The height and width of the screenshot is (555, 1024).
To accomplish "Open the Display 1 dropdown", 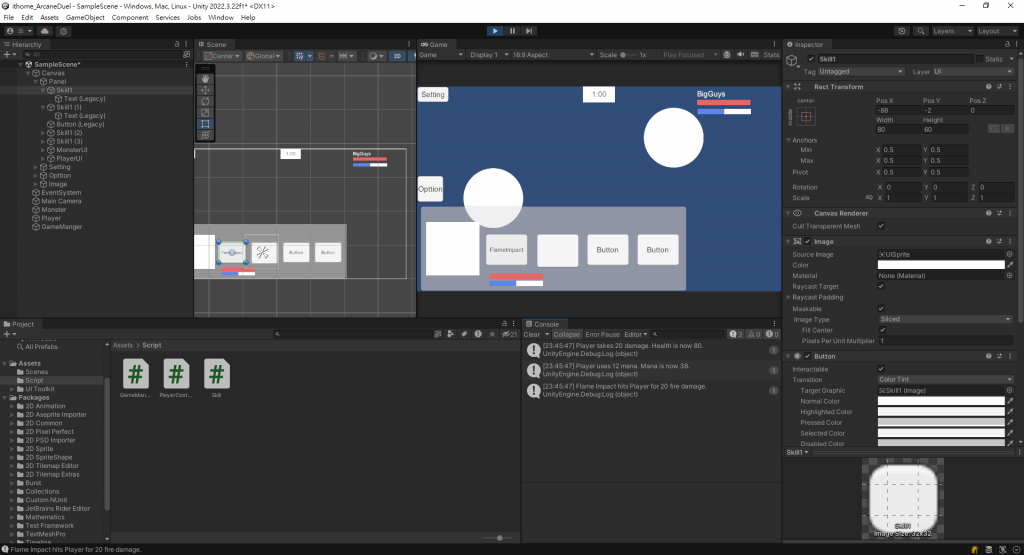I will (x=488, y=55).
